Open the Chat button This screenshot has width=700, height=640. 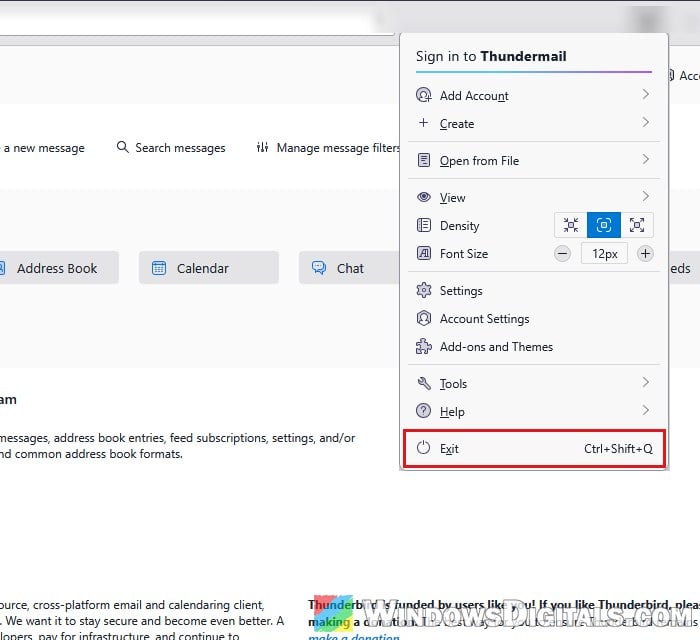tap(349, 268)
